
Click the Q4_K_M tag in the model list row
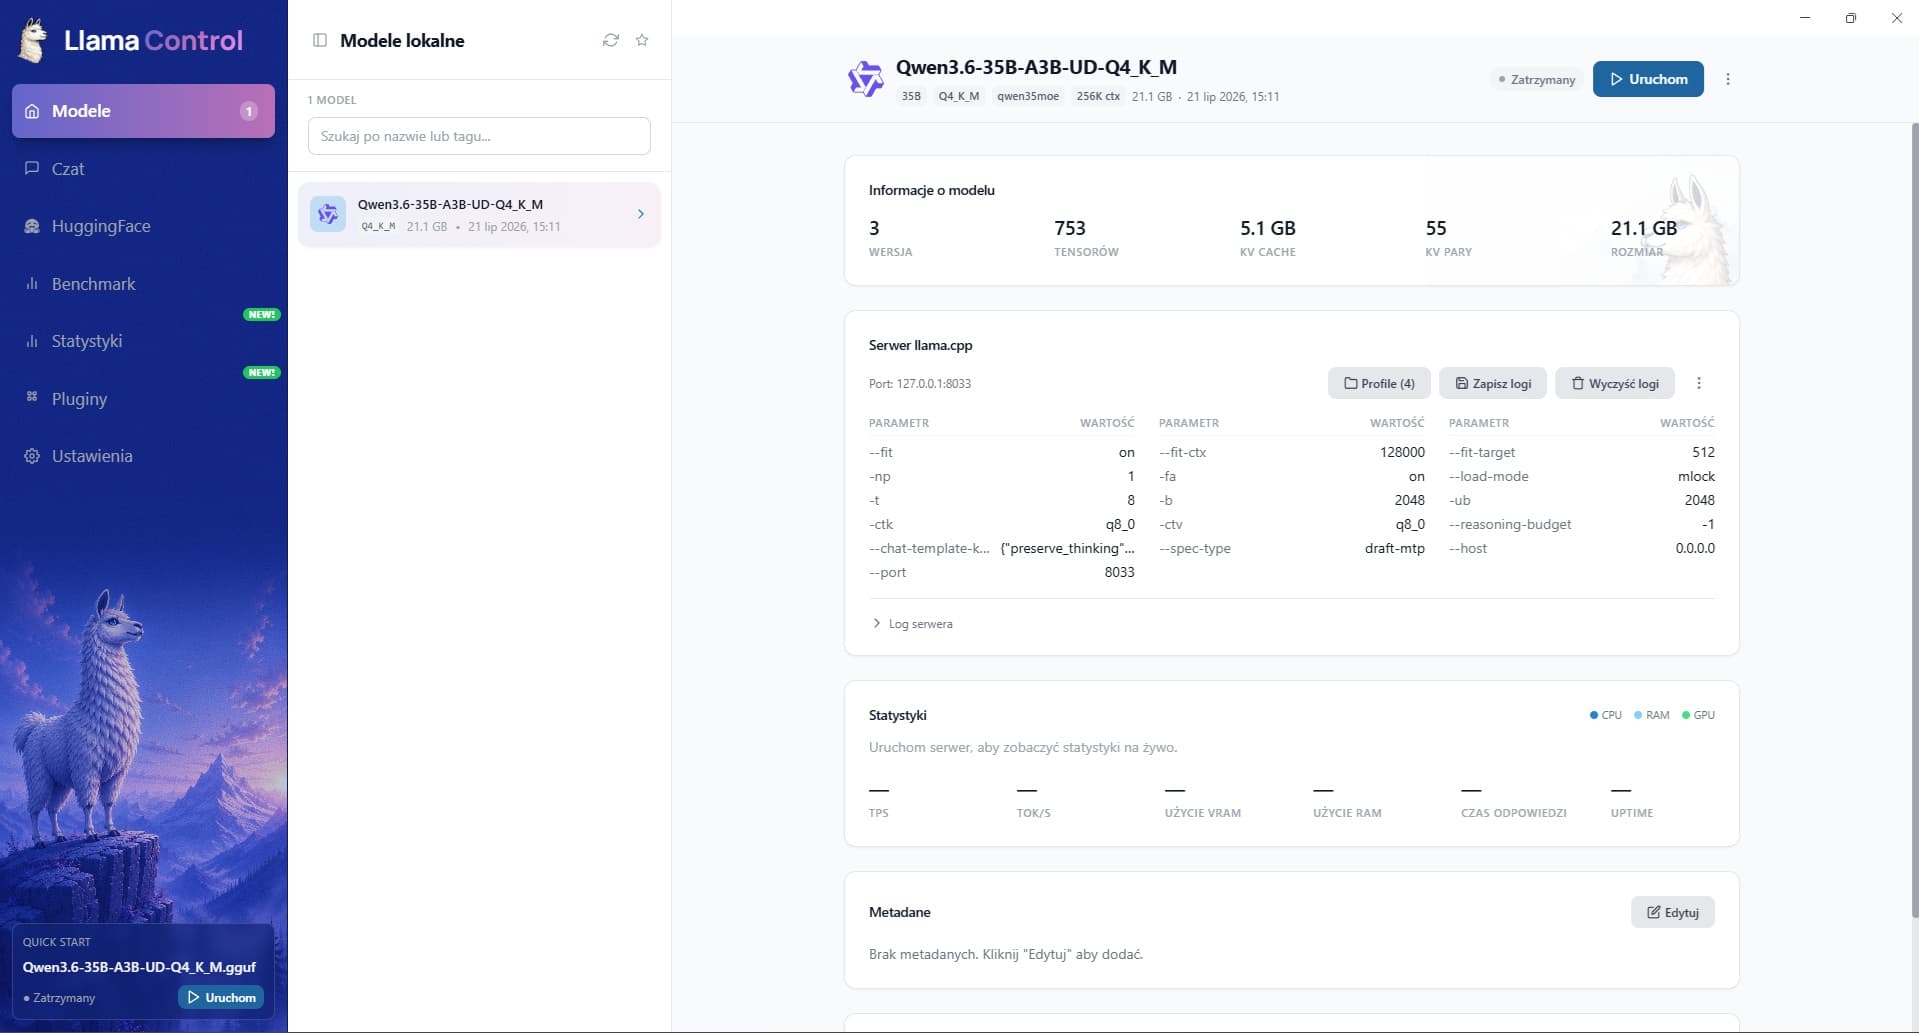click(378, 227)
